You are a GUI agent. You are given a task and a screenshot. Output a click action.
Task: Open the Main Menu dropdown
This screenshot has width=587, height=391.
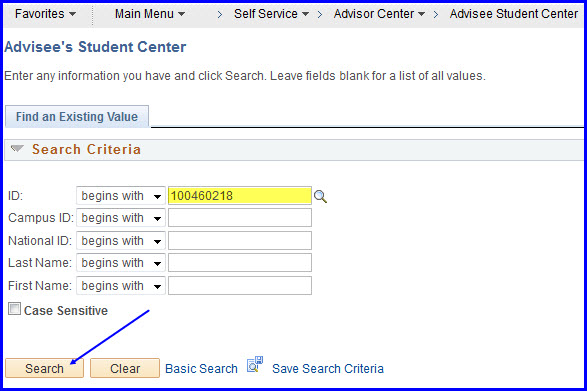(150, 14)
